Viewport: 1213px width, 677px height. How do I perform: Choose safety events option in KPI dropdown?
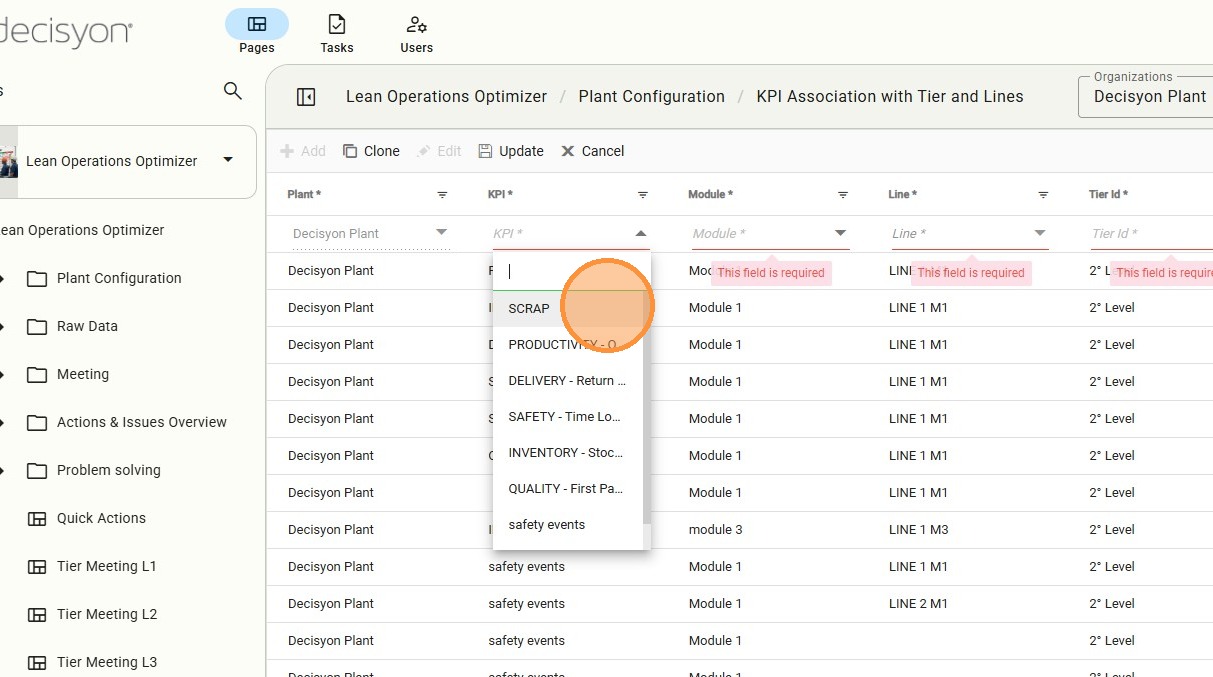(547, 525)
